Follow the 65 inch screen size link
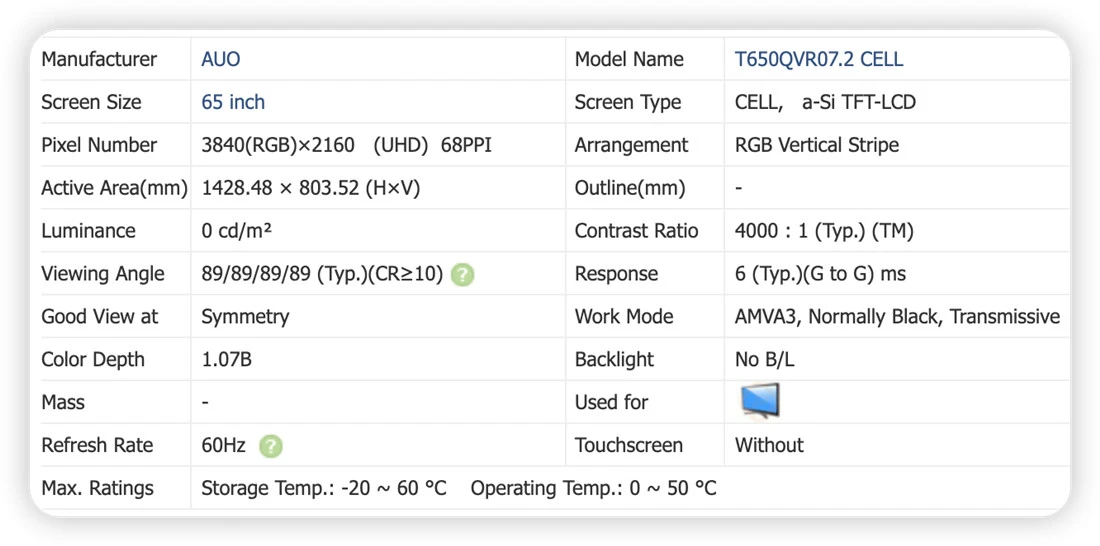The height and width of the screenshot is (546, 1100). [233, 102]
